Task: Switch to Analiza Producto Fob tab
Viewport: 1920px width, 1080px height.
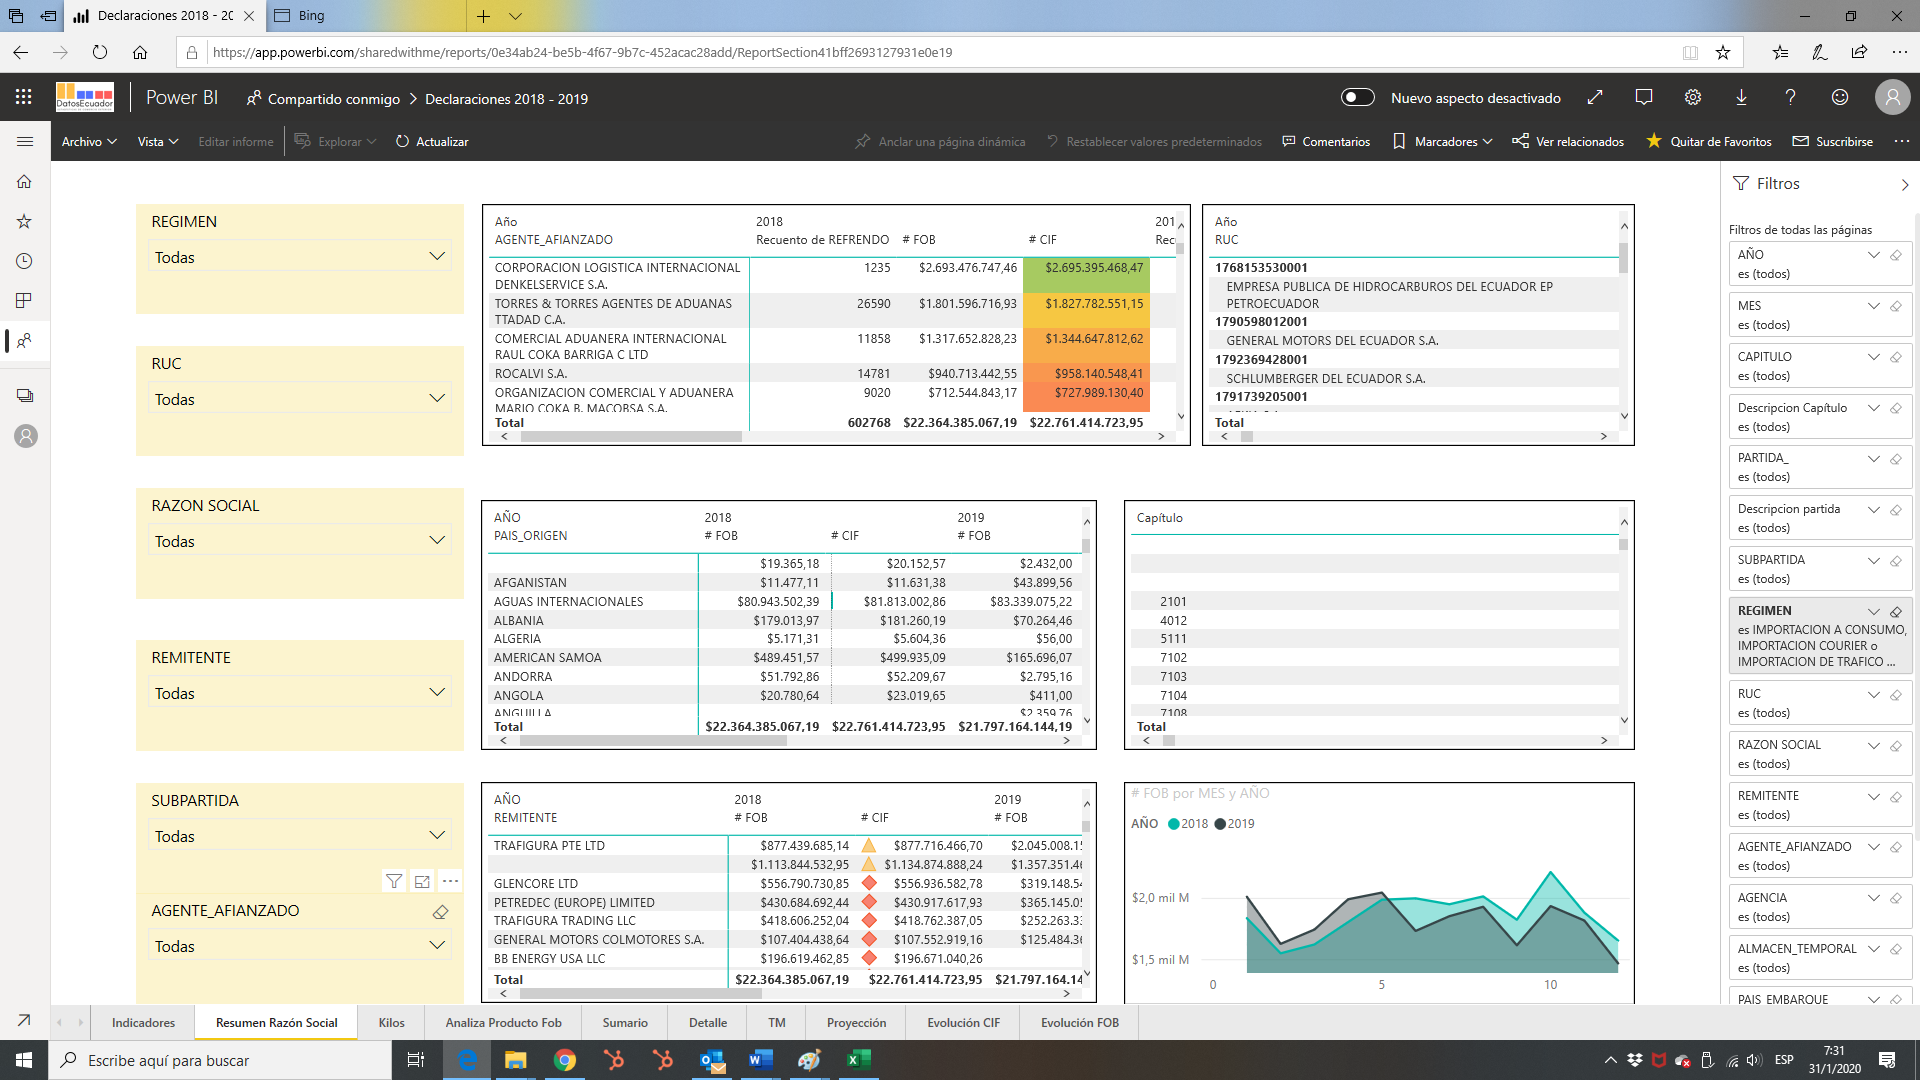Action: (503, 1022)
